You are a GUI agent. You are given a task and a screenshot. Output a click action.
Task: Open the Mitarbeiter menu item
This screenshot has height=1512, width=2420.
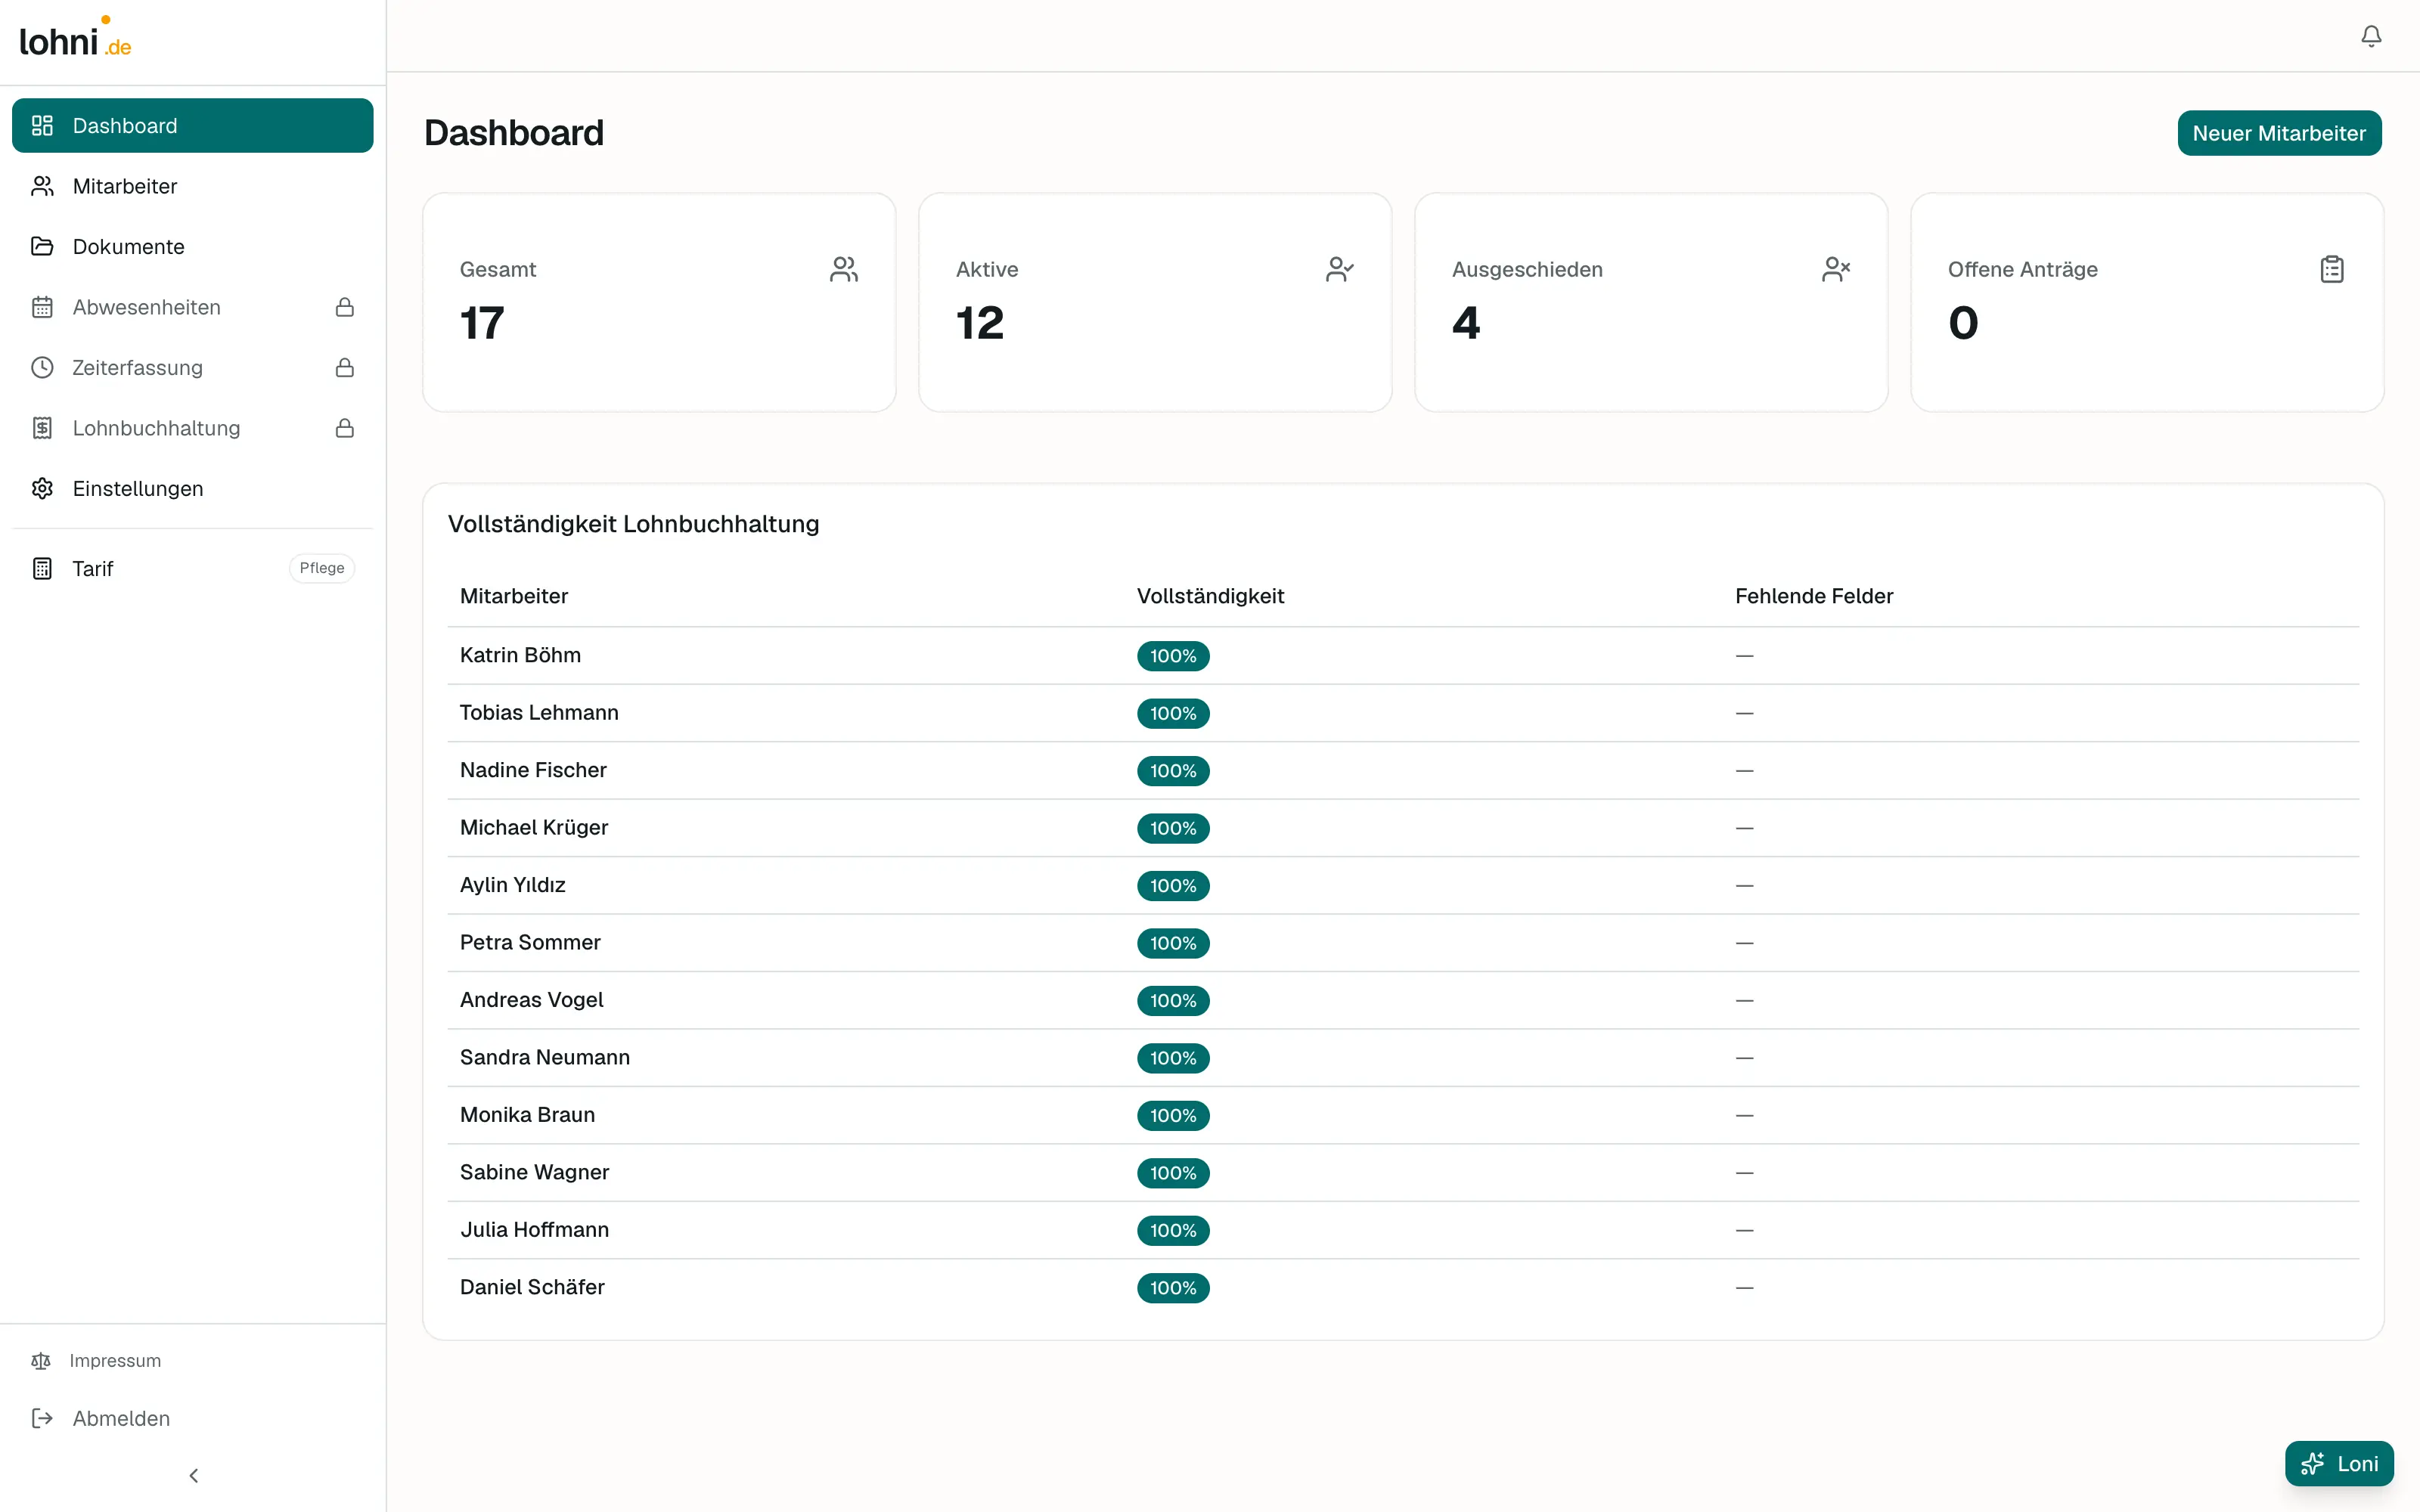pyautogui.click(x=192, y=186)
